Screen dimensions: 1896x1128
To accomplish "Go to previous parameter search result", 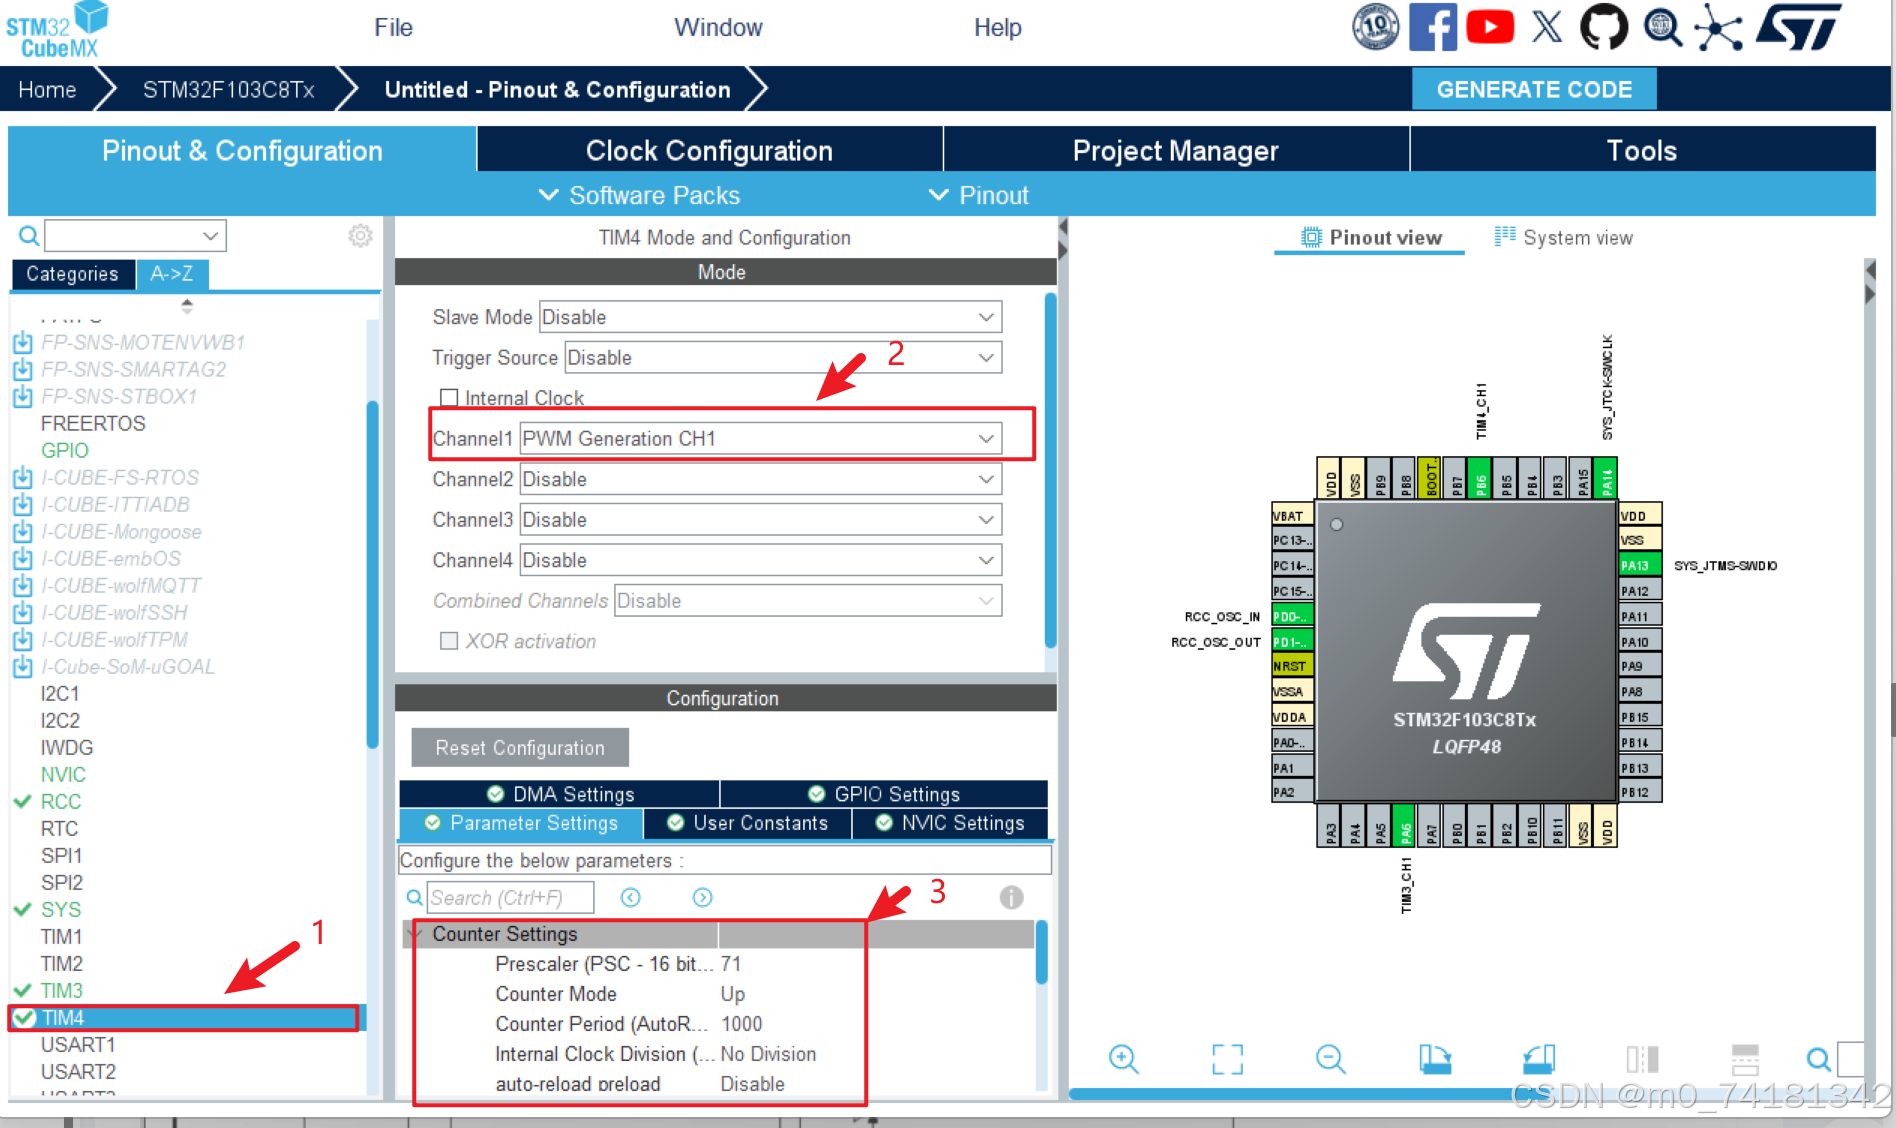I will pyautogui.click(x=630, y=897).
